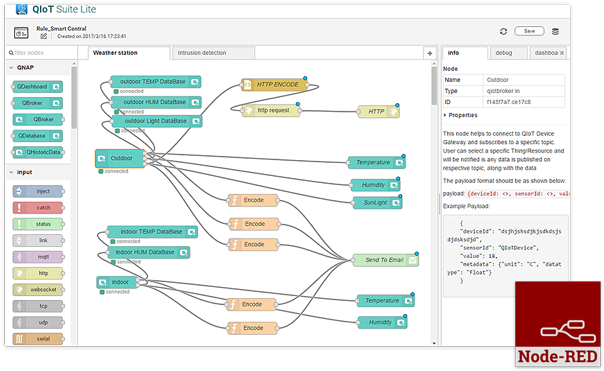Select the inject palette node
The width and height of the screenshot is (604, 371).
pyautogui.click(x=38, y=191)
